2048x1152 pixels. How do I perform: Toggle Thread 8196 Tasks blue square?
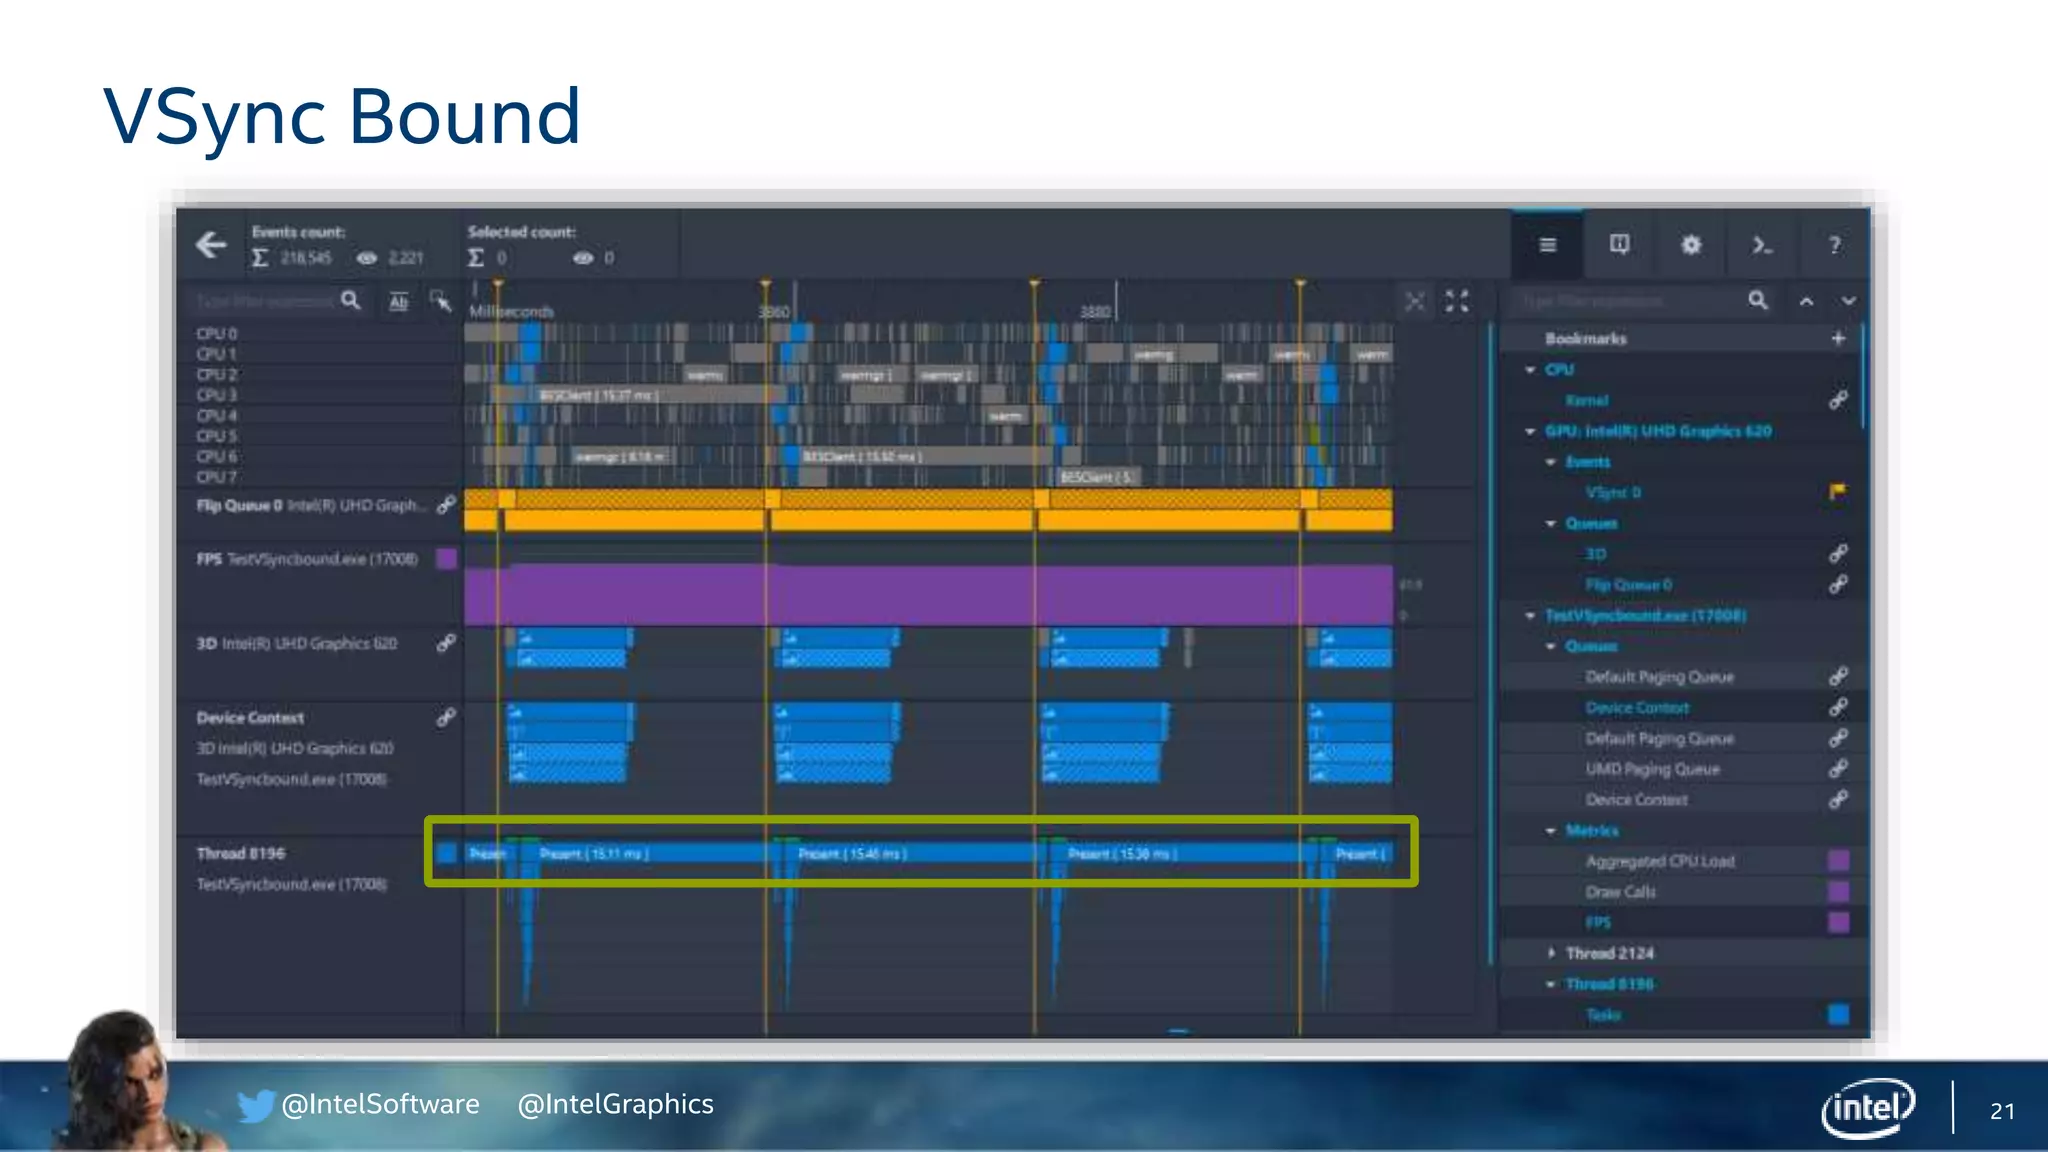tap(1838, 1015)
